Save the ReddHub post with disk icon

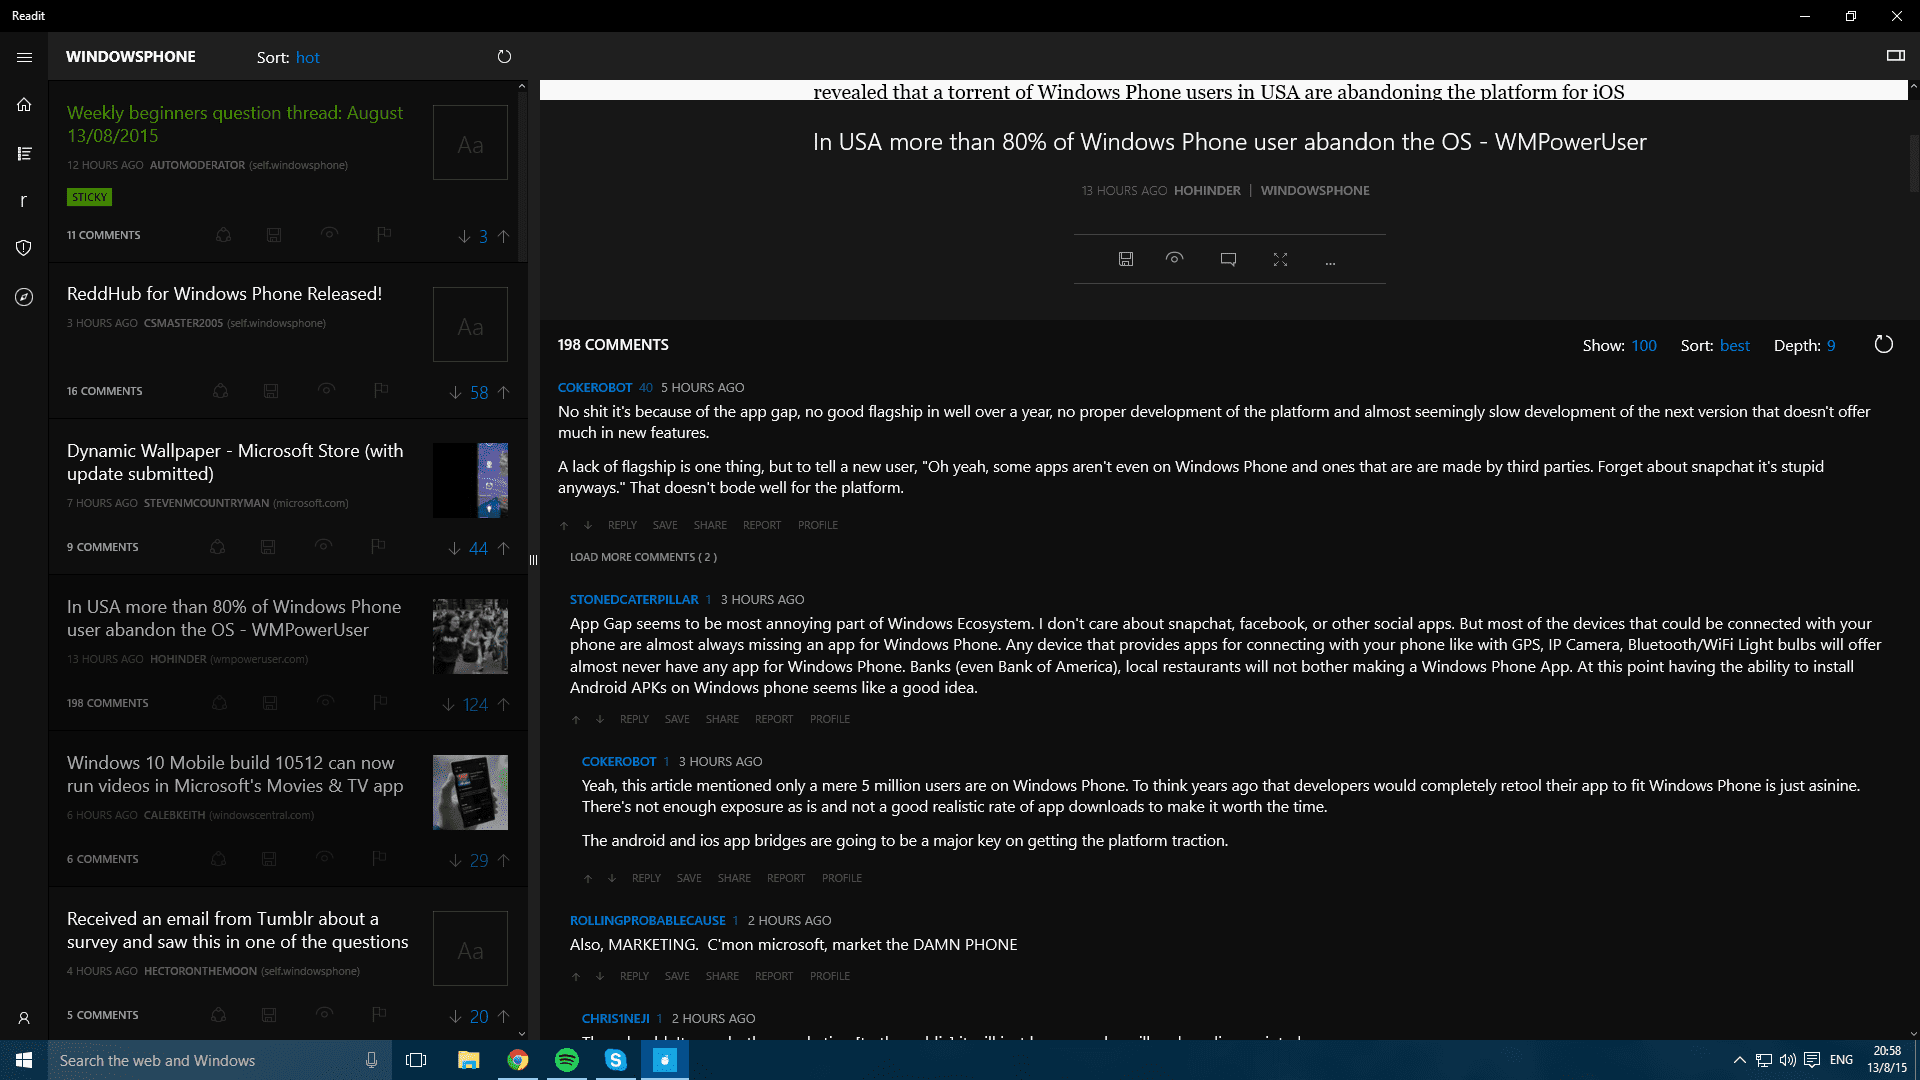(x=271, y=391)
